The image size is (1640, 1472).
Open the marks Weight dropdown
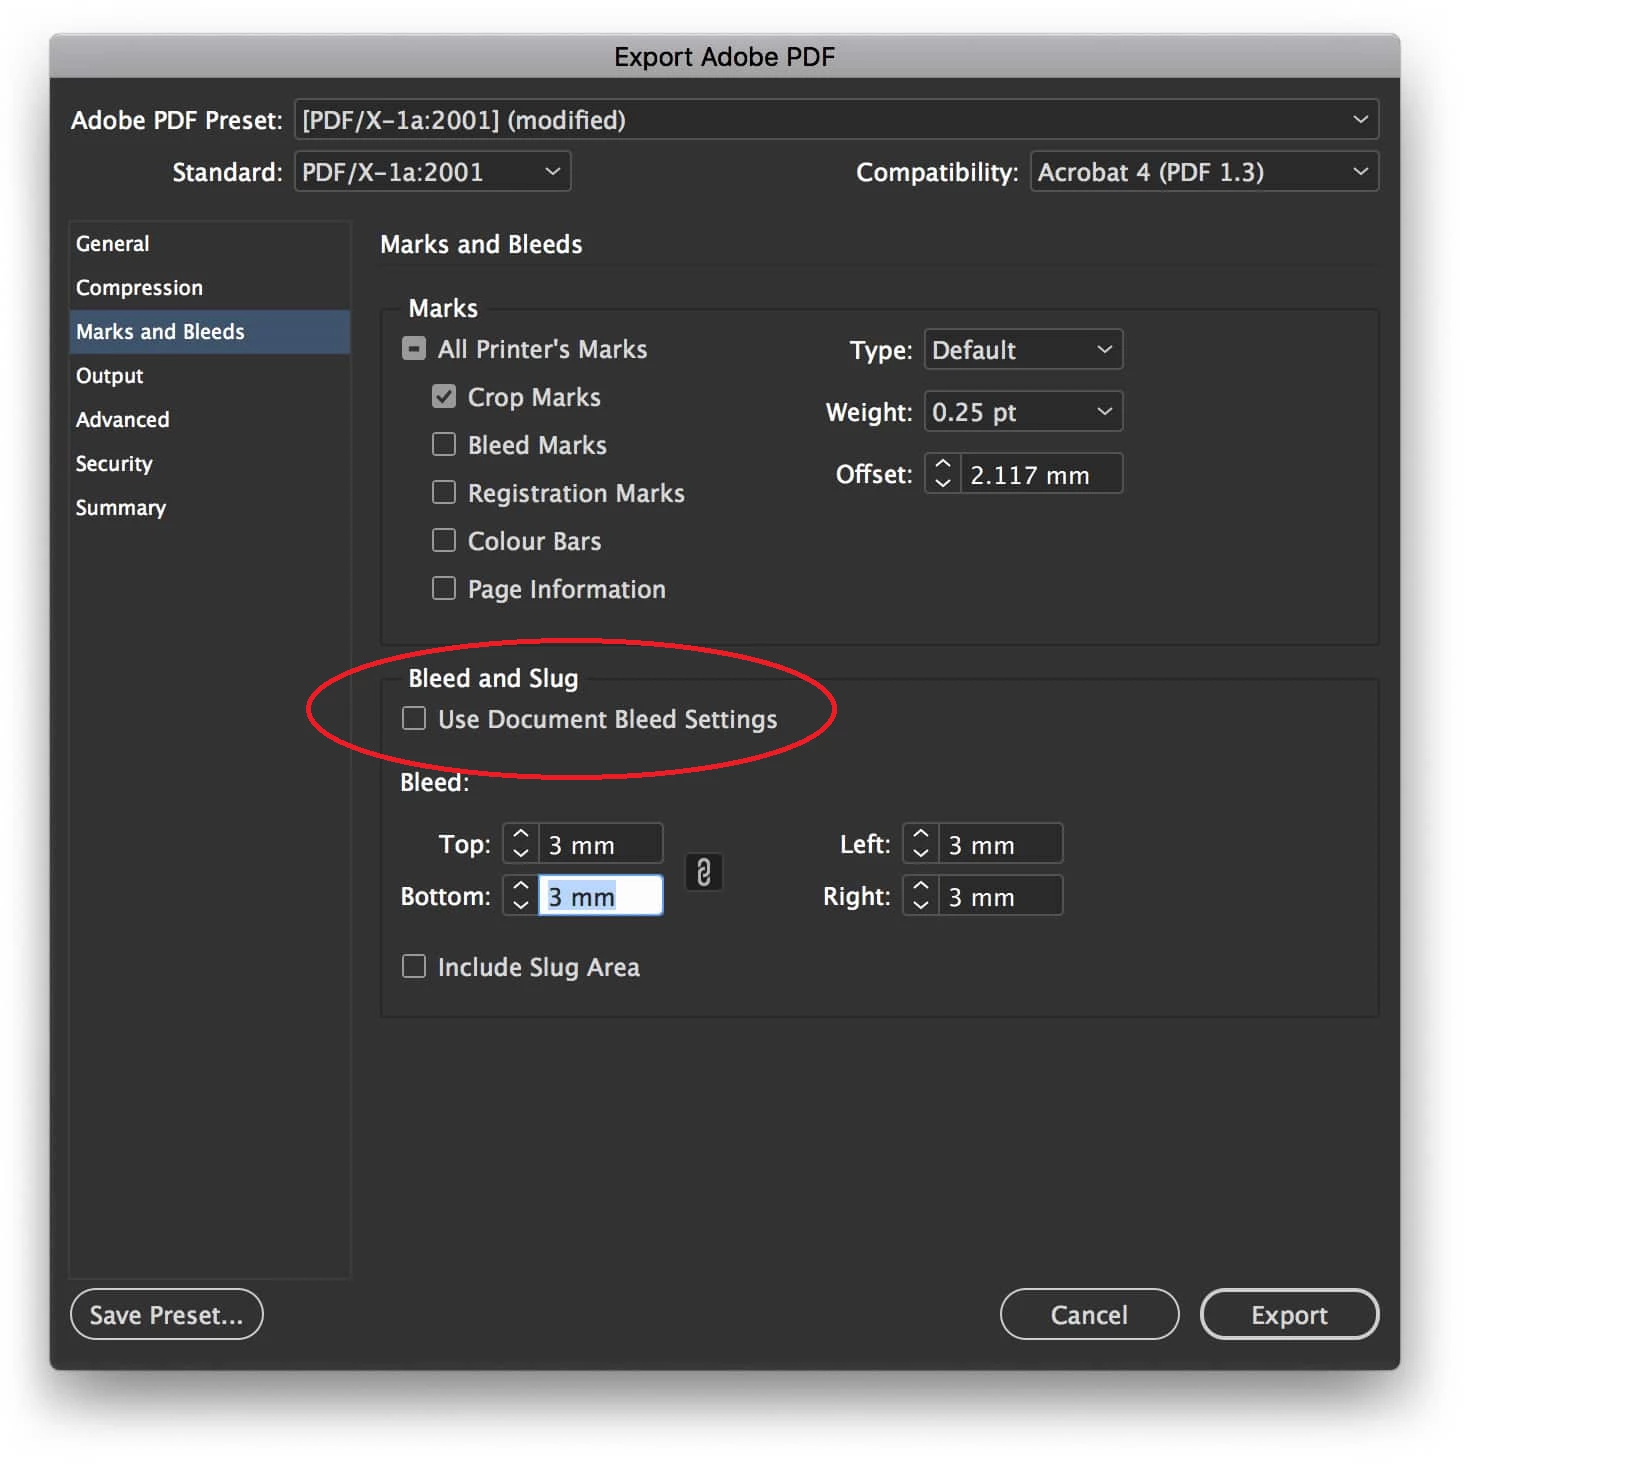tap(1023, 412)
